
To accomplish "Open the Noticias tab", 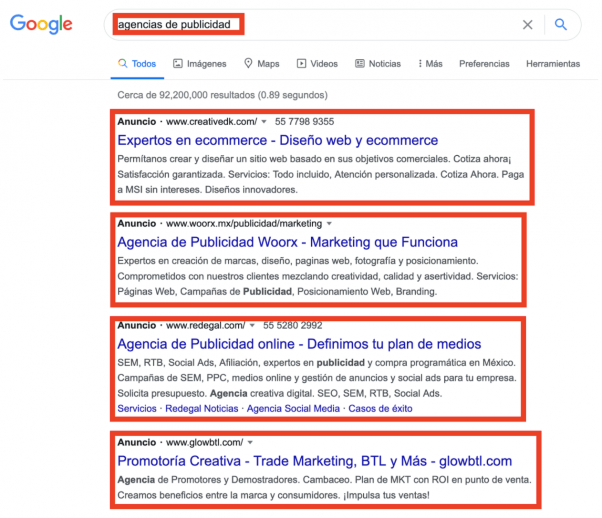I will point(378,64).
